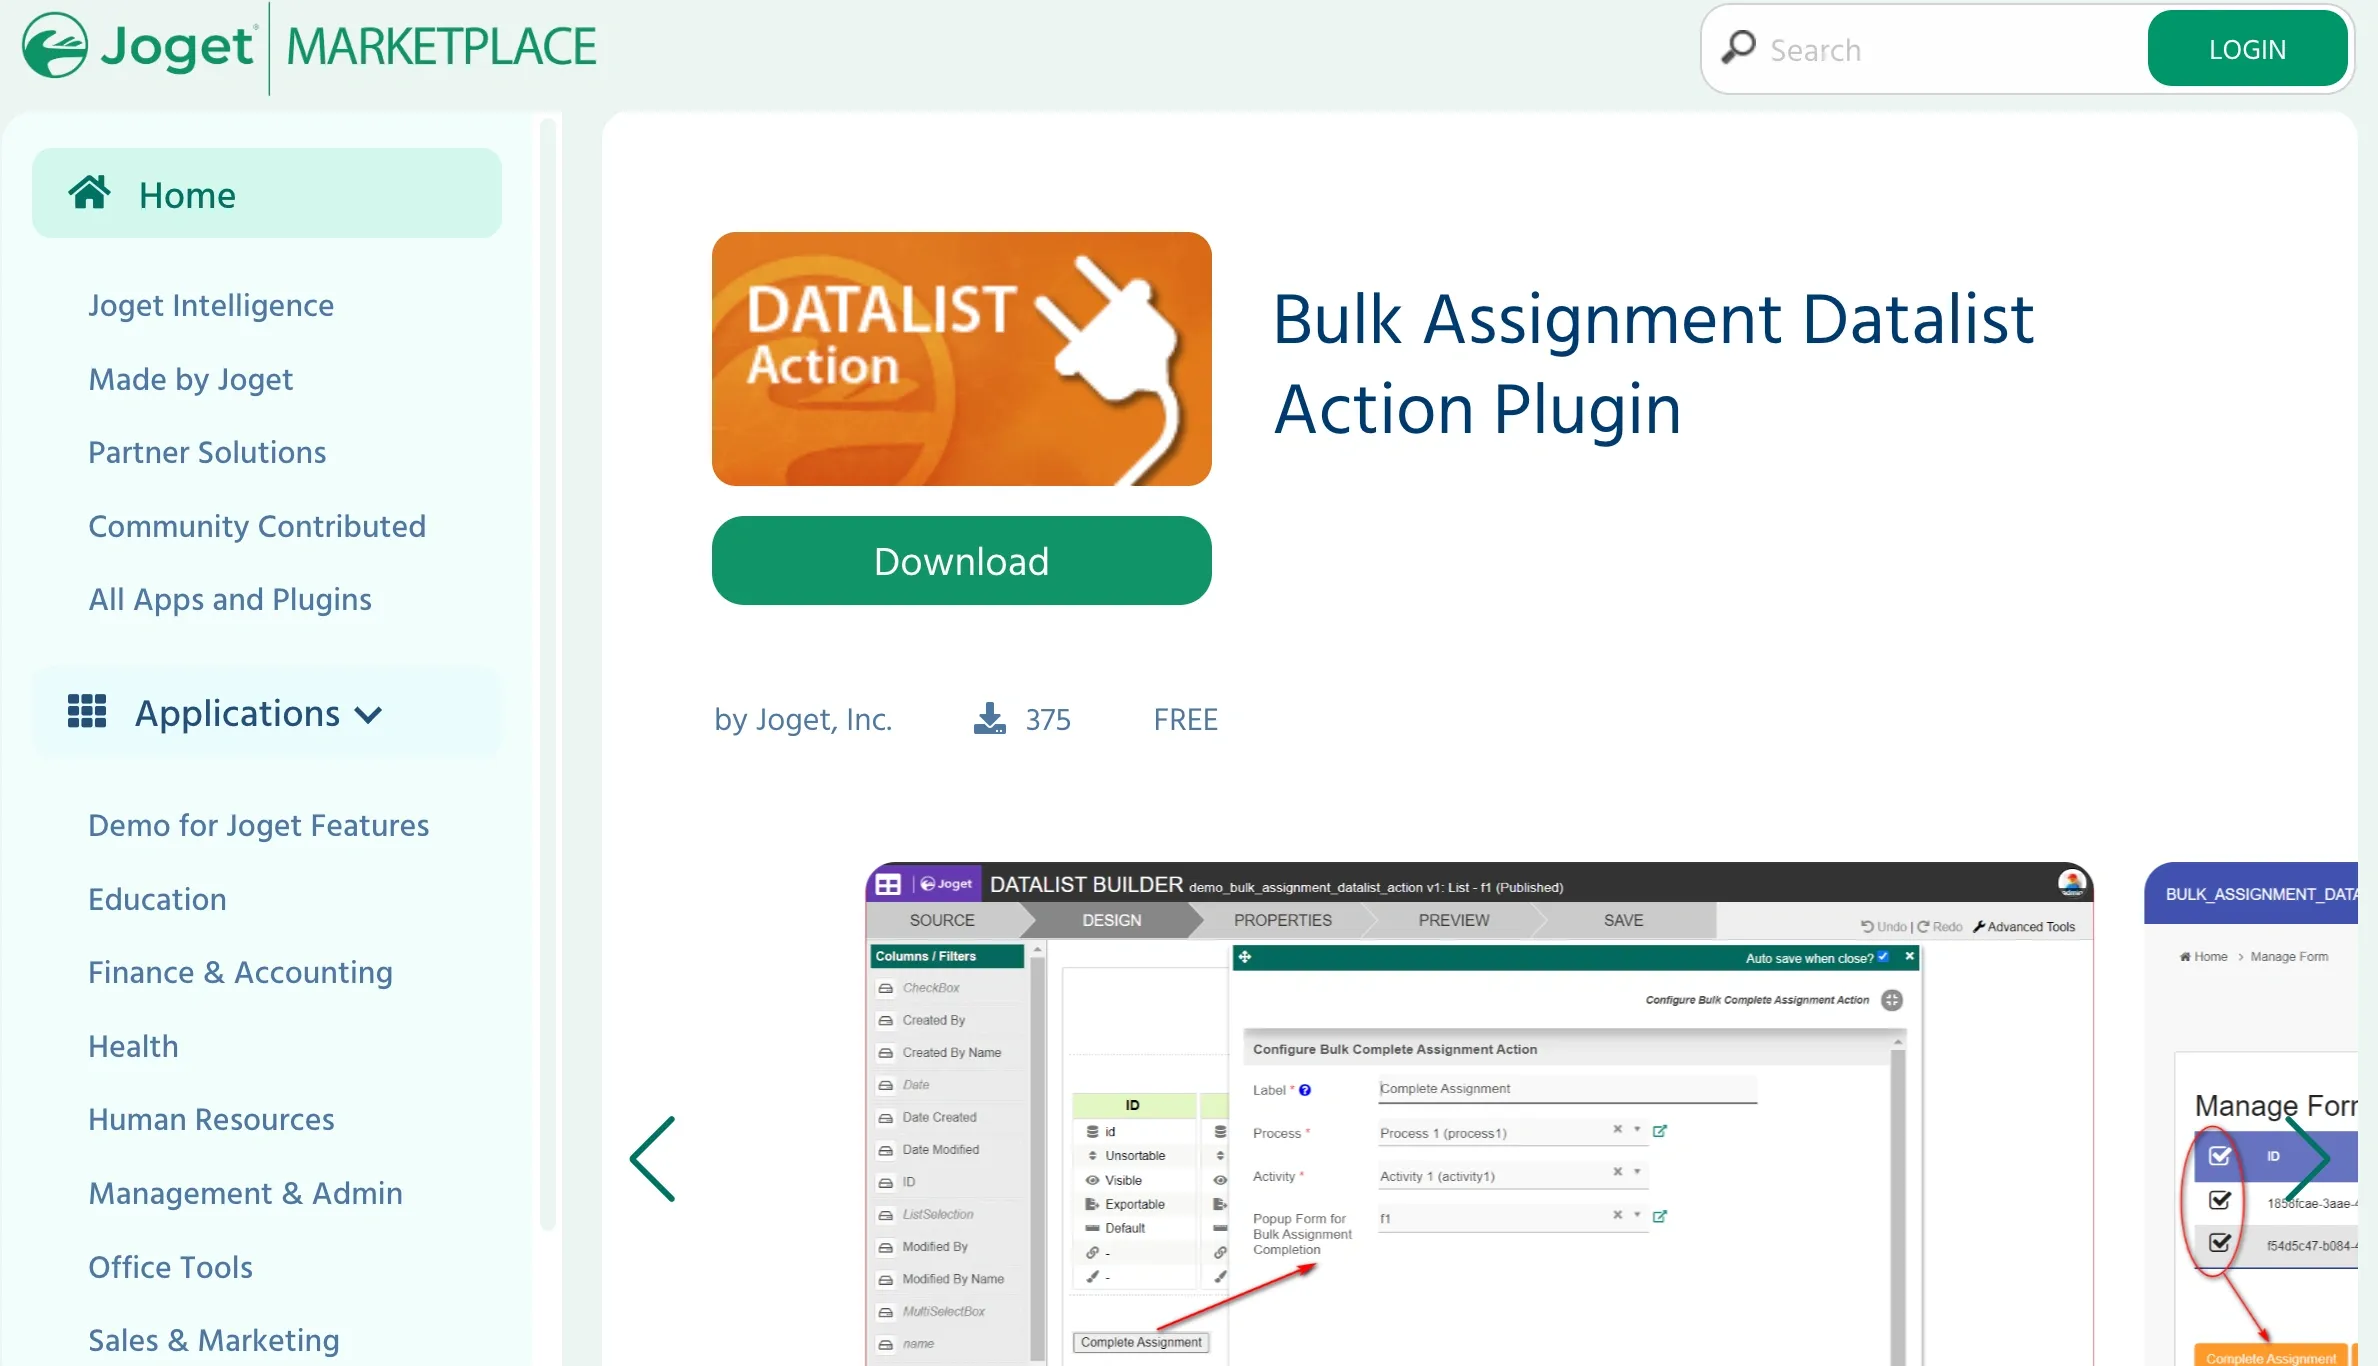Image resolution: width=2378 pixels, height=1366 pixels.
Task: Go to next screenshot with right arrow
Action: pos(2308,1158)
